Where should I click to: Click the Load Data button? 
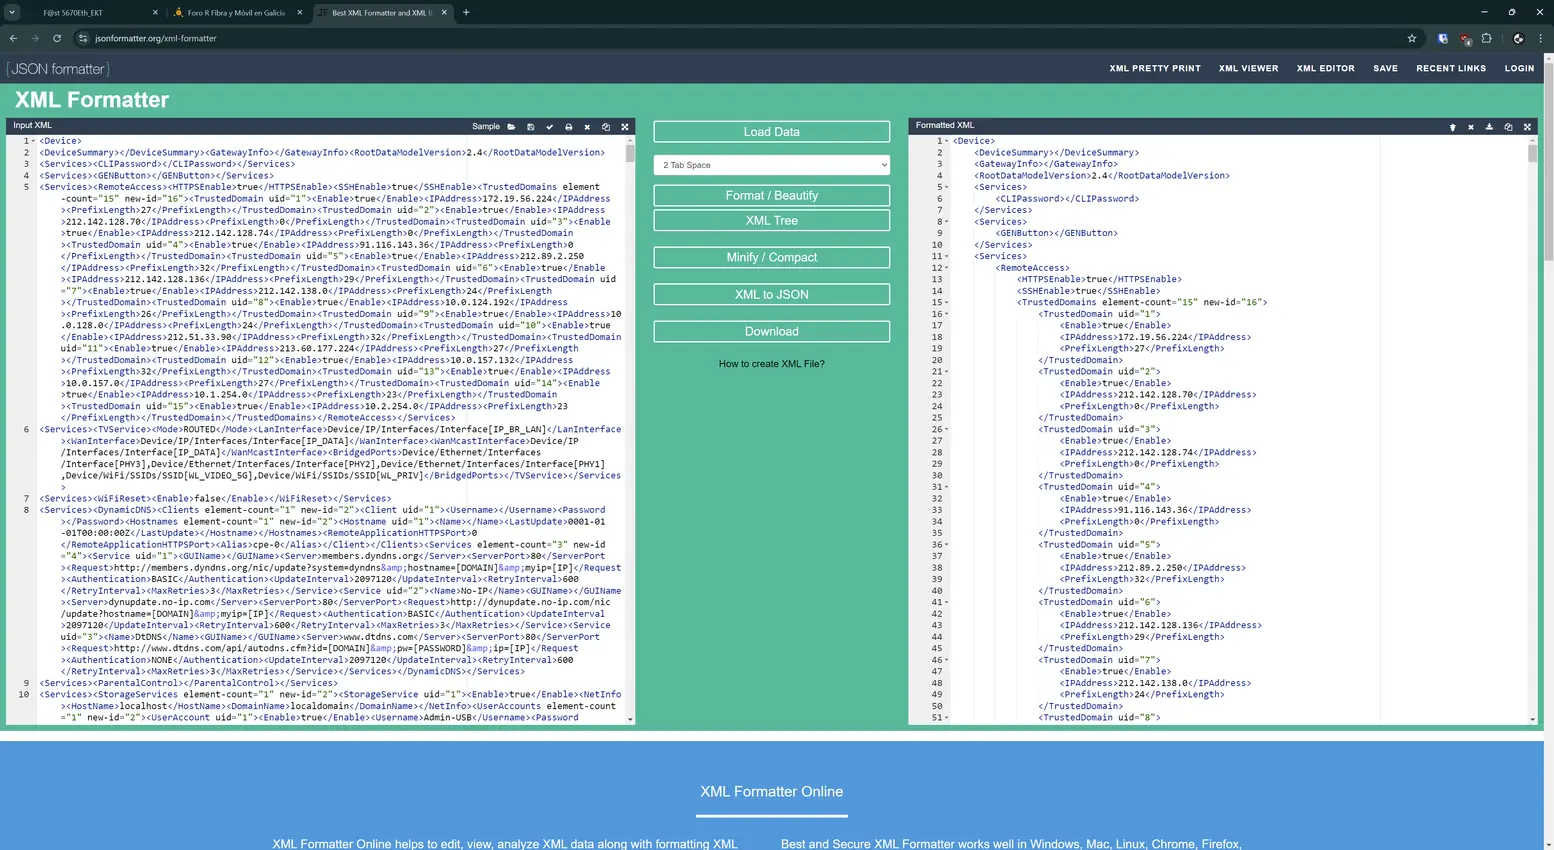click(771, 132)
